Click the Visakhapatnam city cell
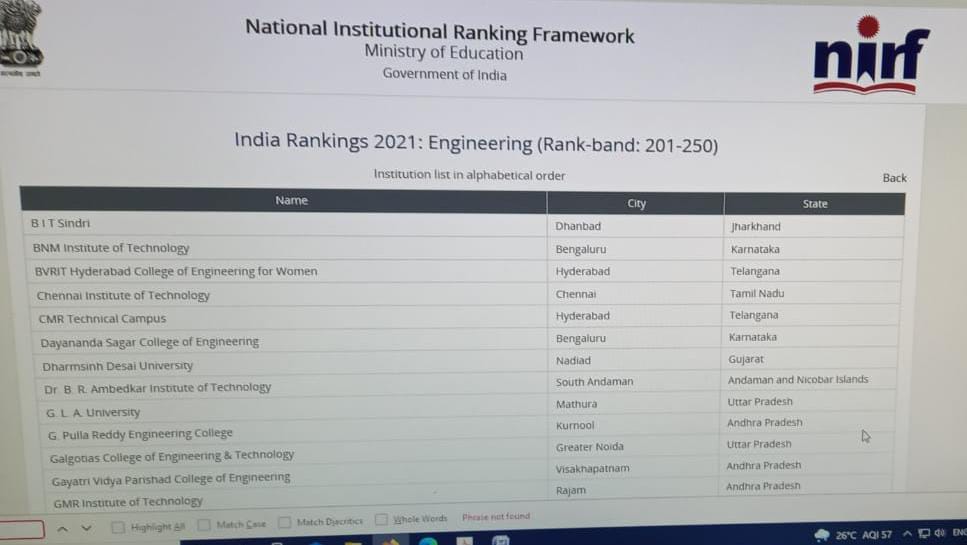The image size is (967, 545). click(x=592, y=469)
